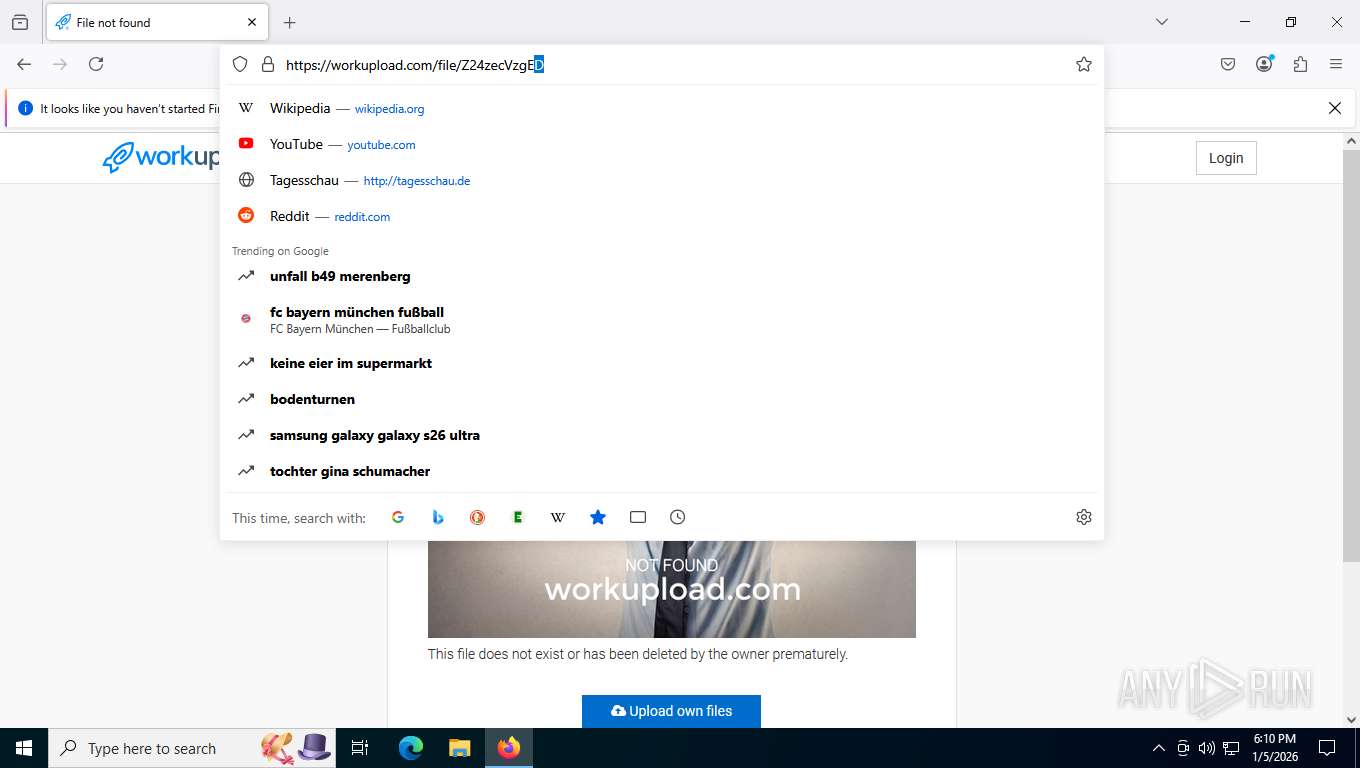Screen dimensions: 1360x768
Task: Search this time with Google icon
Action: tap(398, 517)
